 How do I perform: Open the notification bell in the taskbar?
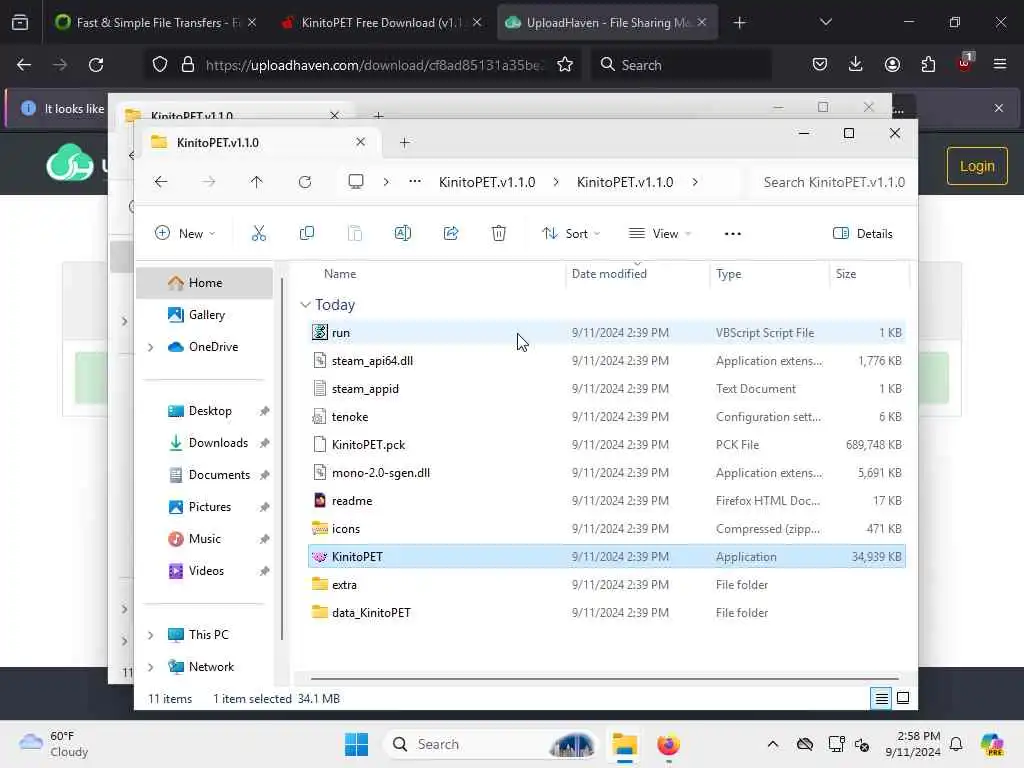pyautogui.click(x=956, y=744)
